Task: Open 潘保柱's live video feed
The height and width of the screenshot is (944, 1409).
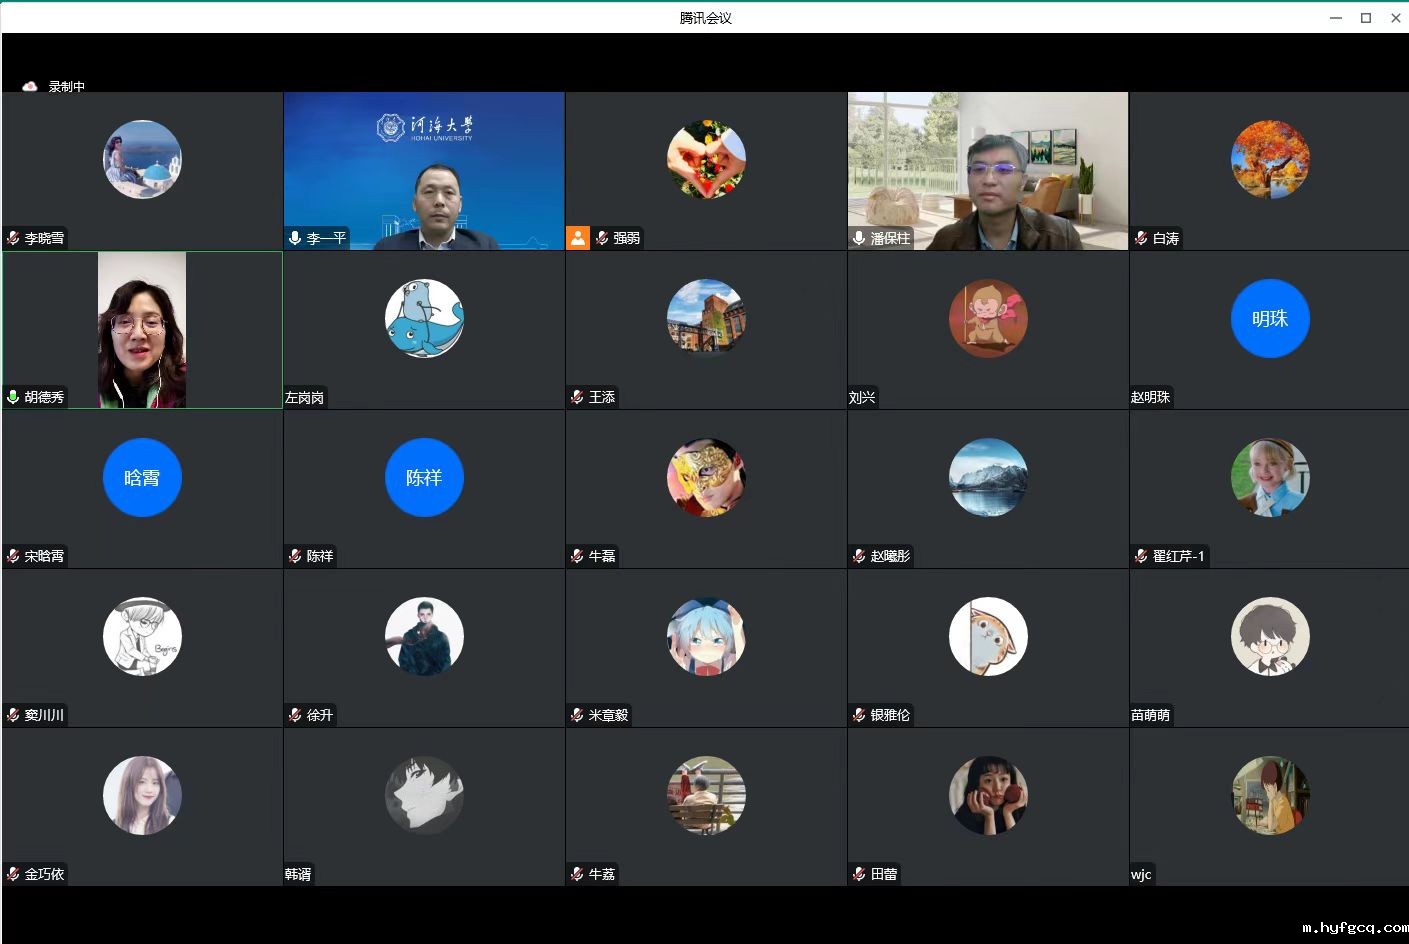Action: coord(988,170)
